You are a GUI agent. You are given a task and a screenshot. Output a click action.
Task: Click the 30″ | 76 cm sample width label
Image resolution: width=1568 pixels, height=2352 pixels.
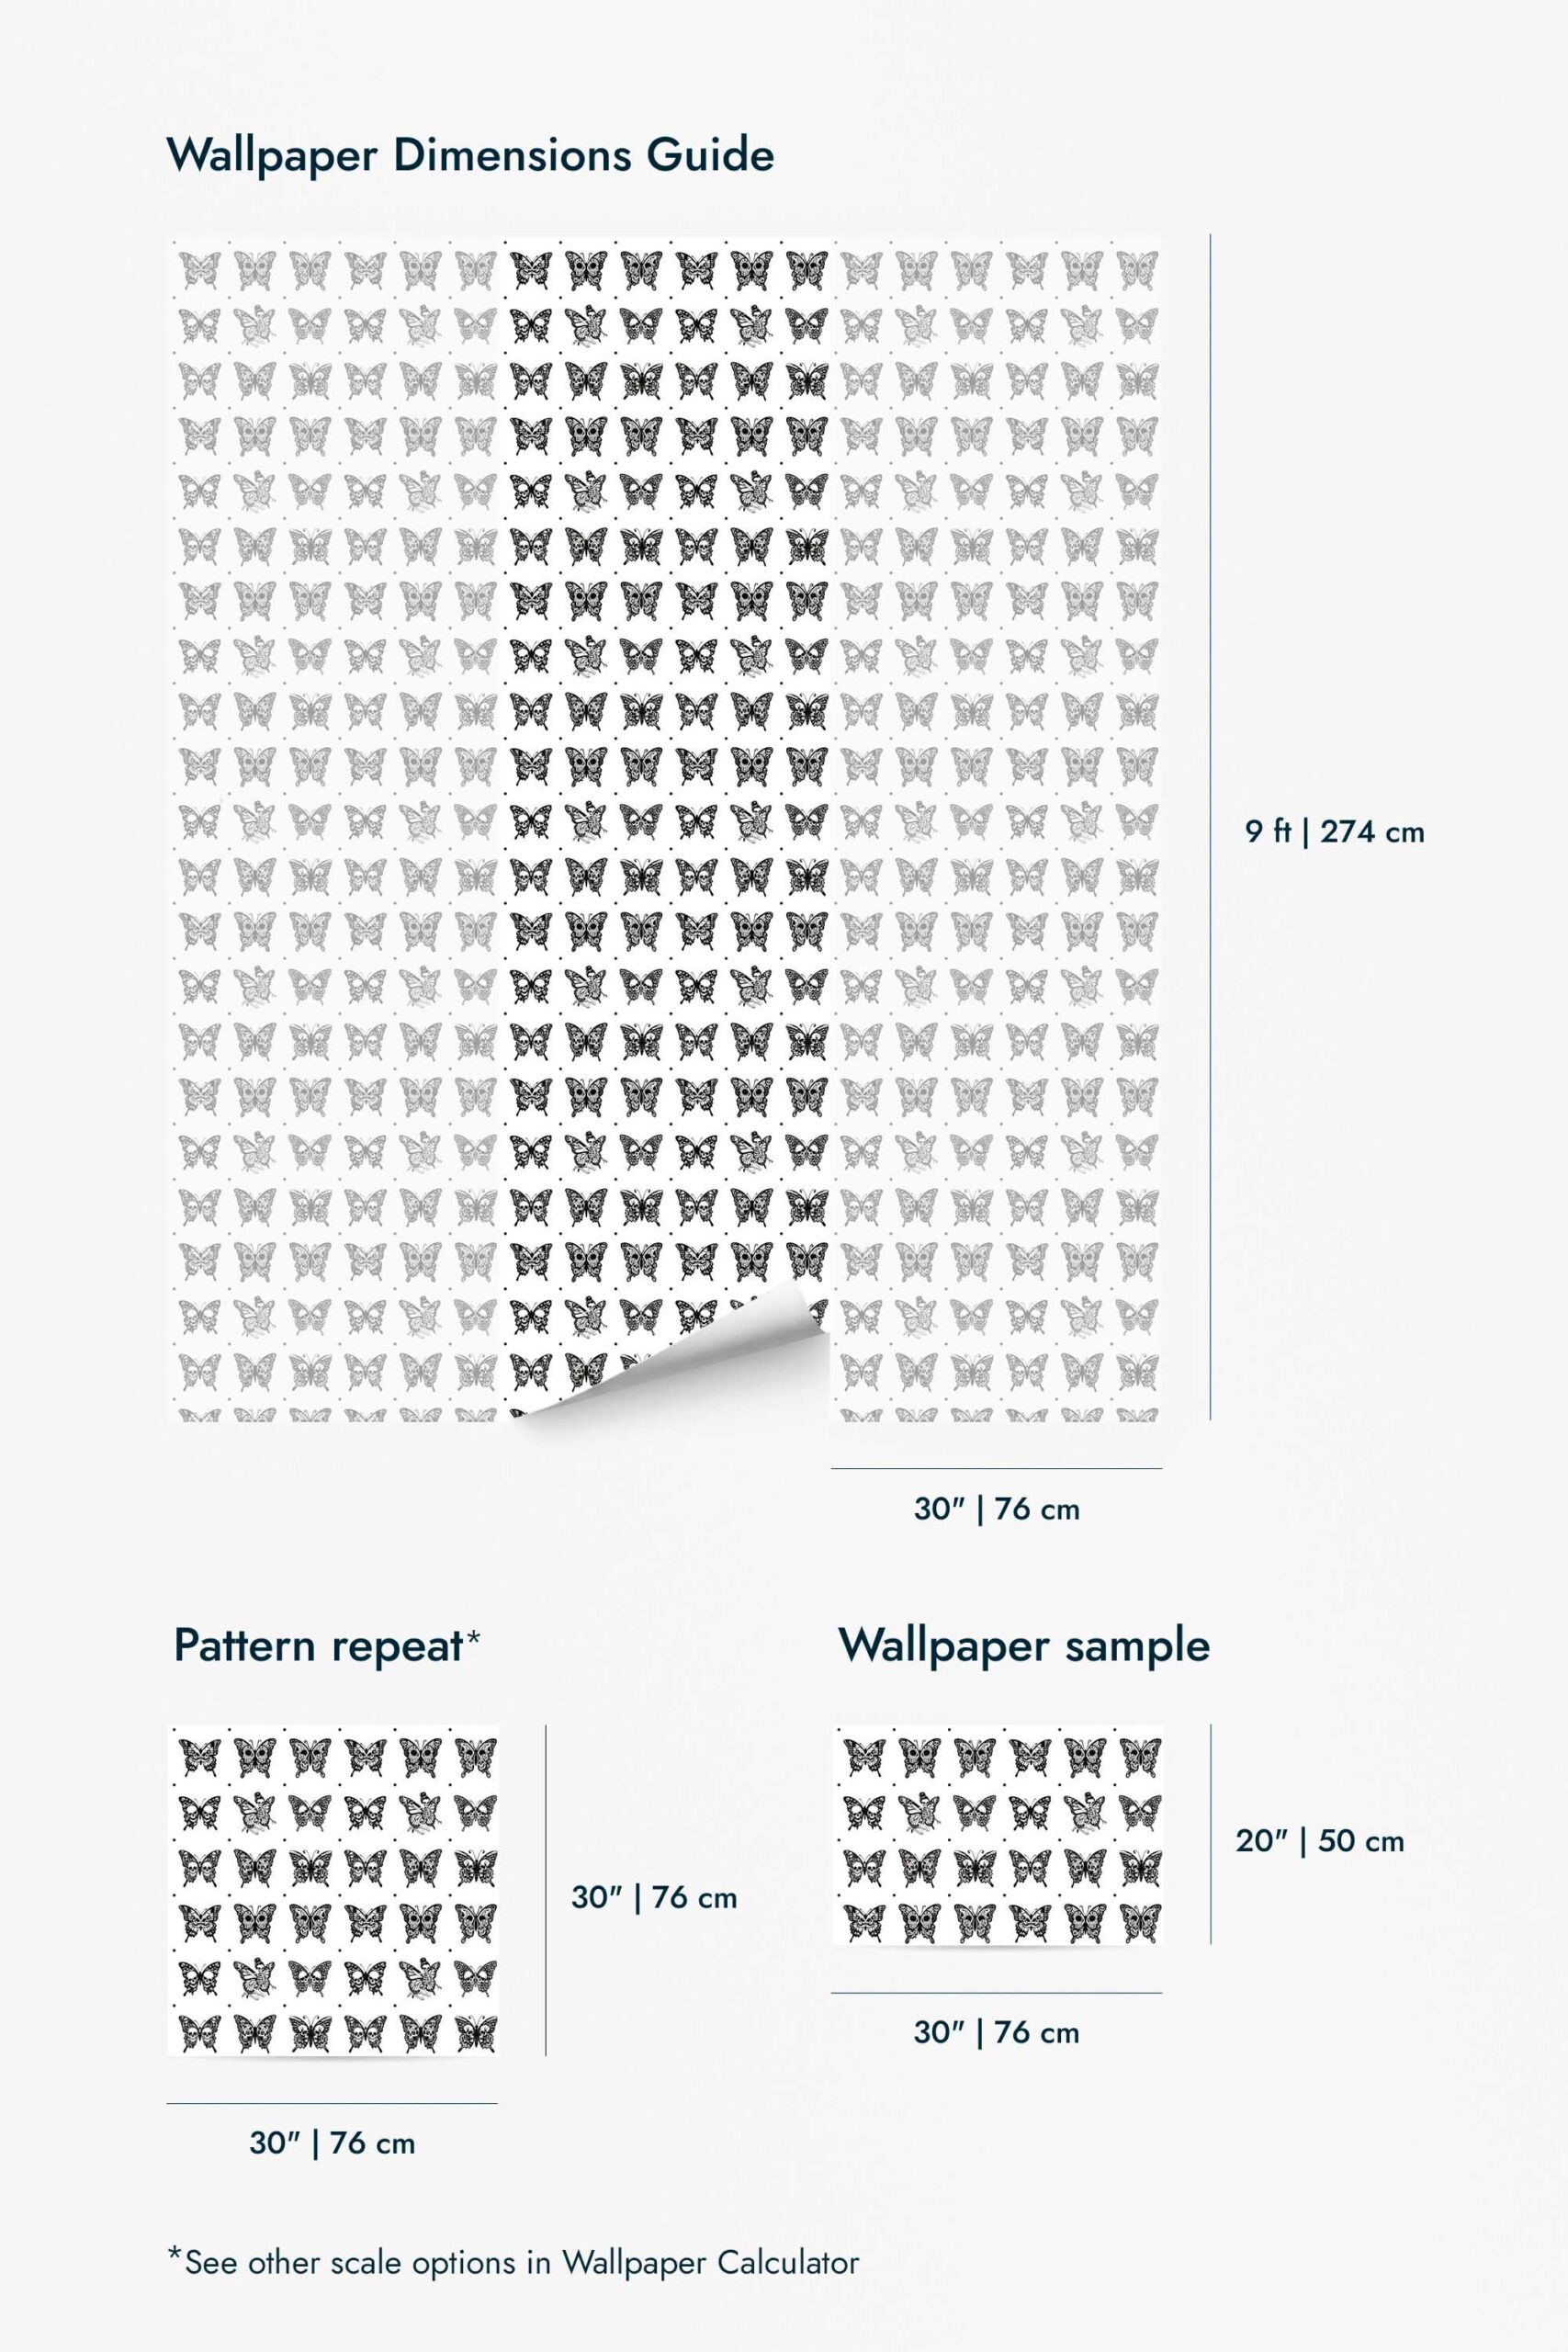point(997,2032)
